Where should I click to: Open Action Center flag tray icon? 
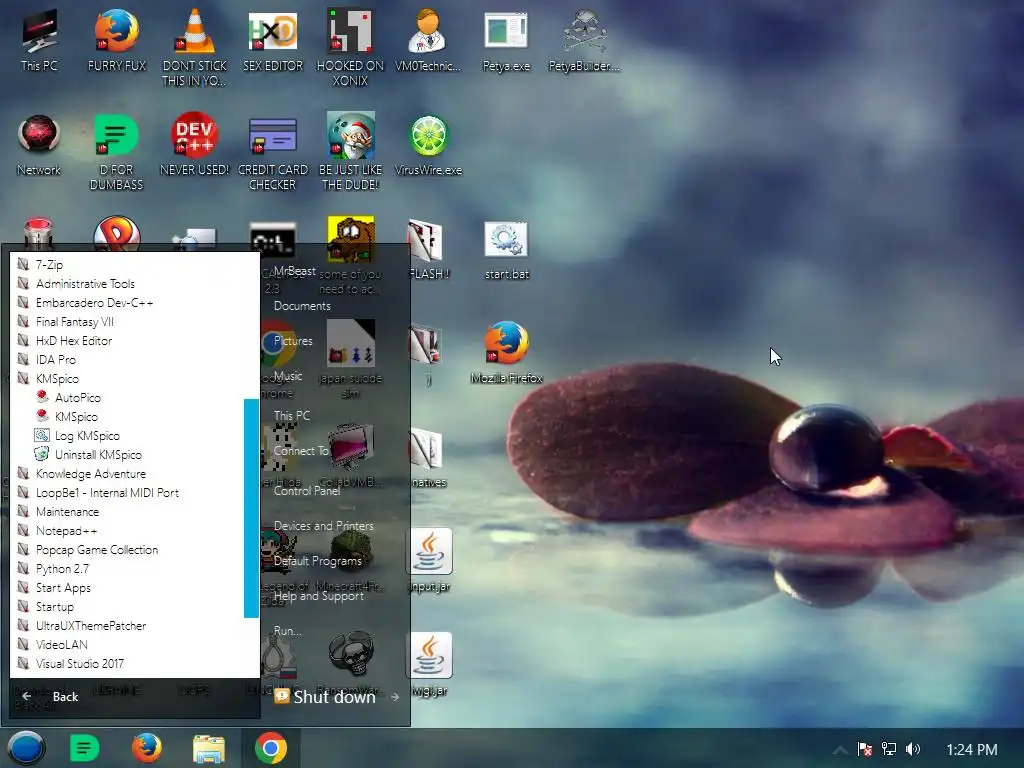point(865,749)
